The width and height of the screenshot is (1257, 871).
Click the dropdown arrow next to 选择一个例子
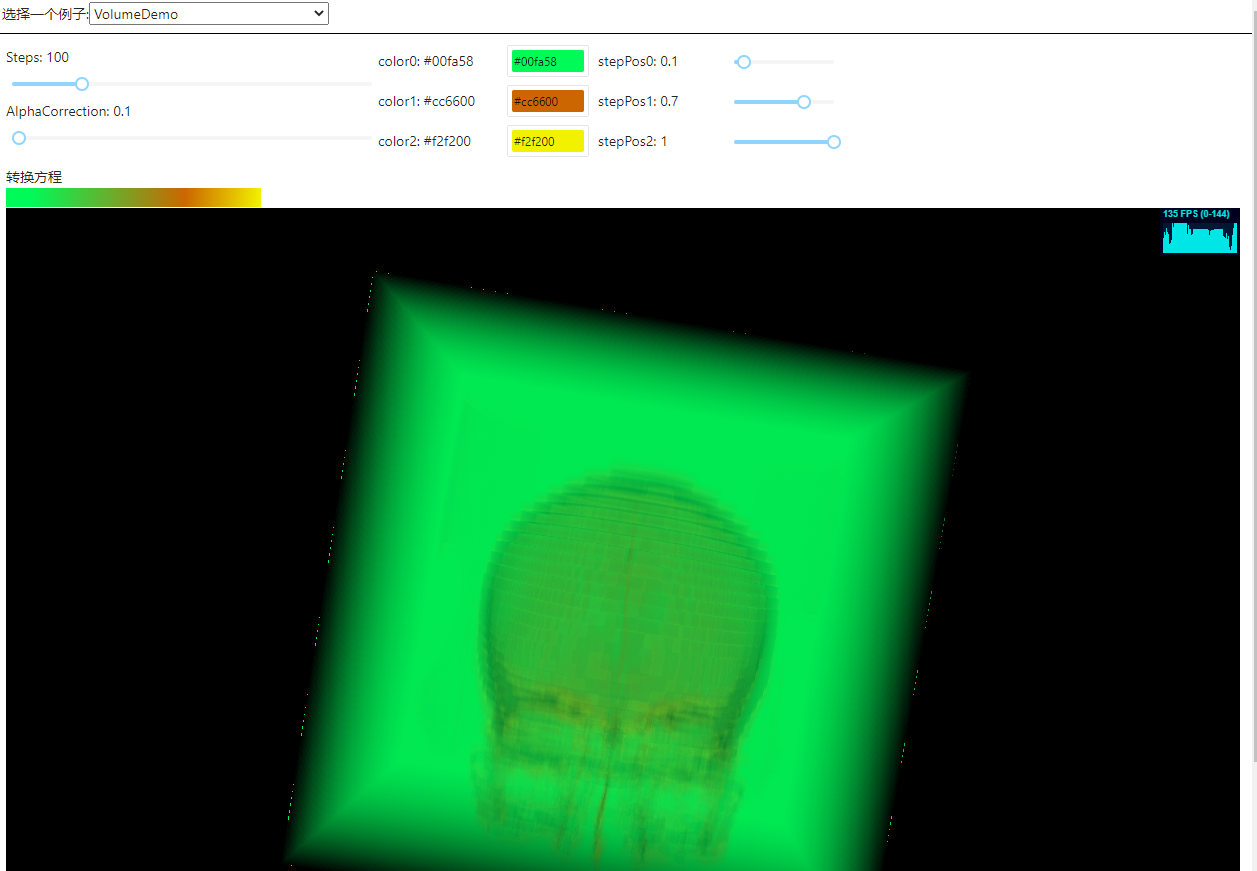click(318, 14)
